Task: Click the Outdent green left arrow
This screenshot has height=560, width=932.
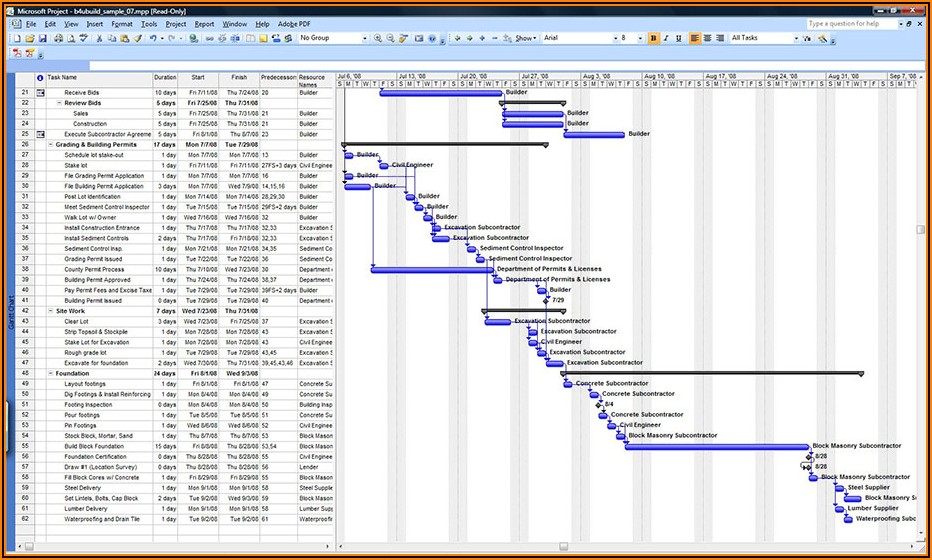Action: pos(457,38)
